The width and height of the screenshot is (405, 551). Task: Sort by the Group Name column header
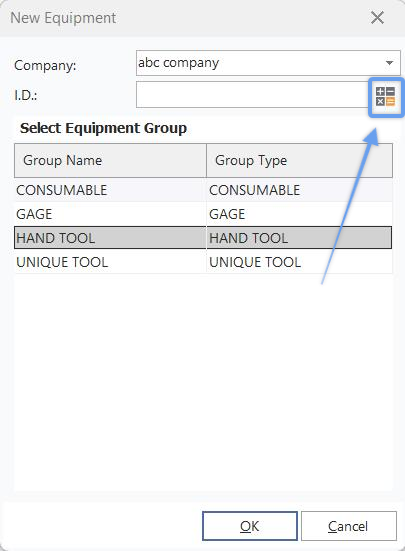[110, 161]
